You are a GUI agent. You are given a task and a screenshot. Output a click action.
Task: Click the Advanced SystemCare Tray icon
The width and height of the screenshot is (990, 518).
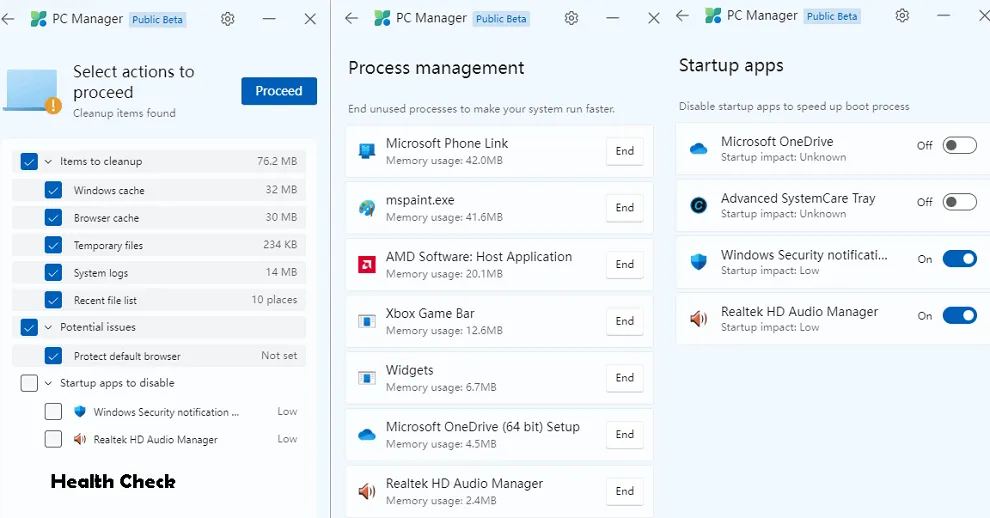(x=699, y=205)
